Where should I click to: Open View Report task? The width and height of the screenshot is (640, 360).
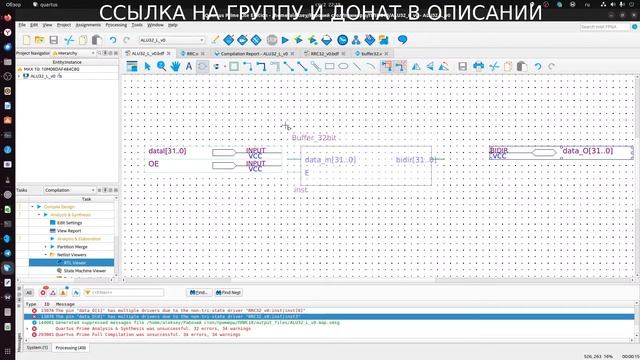(69, 231)
